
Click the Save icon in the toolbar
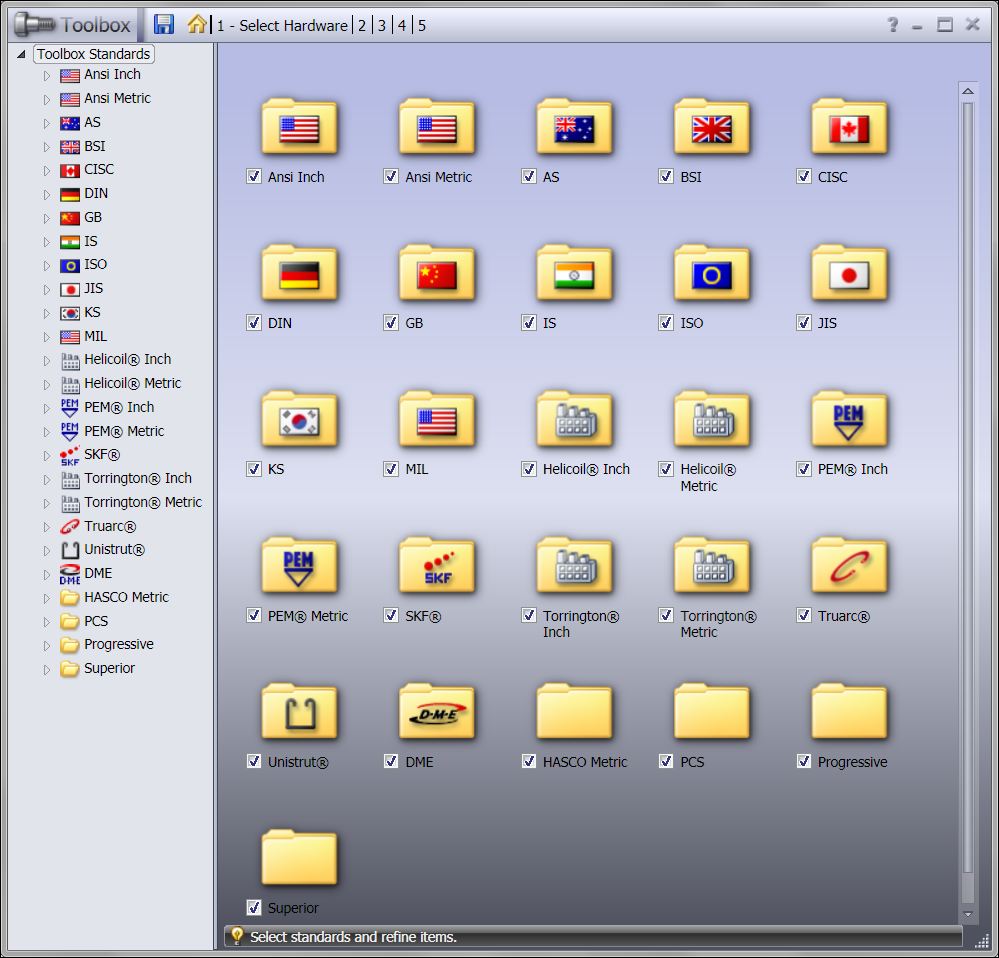[164, 25]
